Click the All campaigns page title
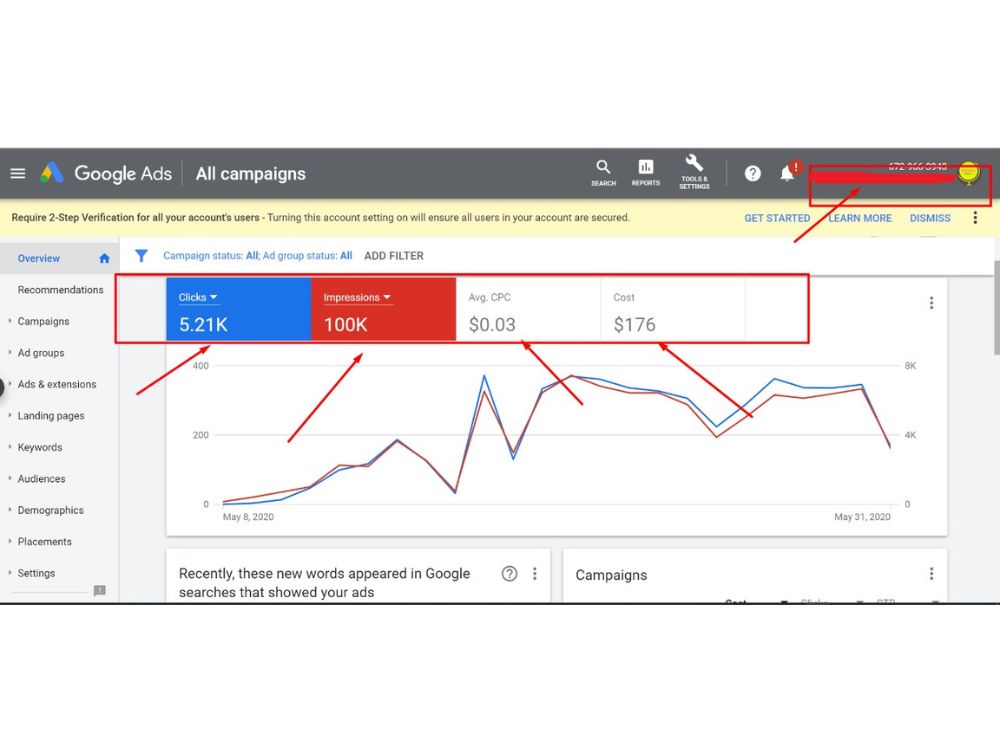1000x750 pixels. [x=251, y=173]
